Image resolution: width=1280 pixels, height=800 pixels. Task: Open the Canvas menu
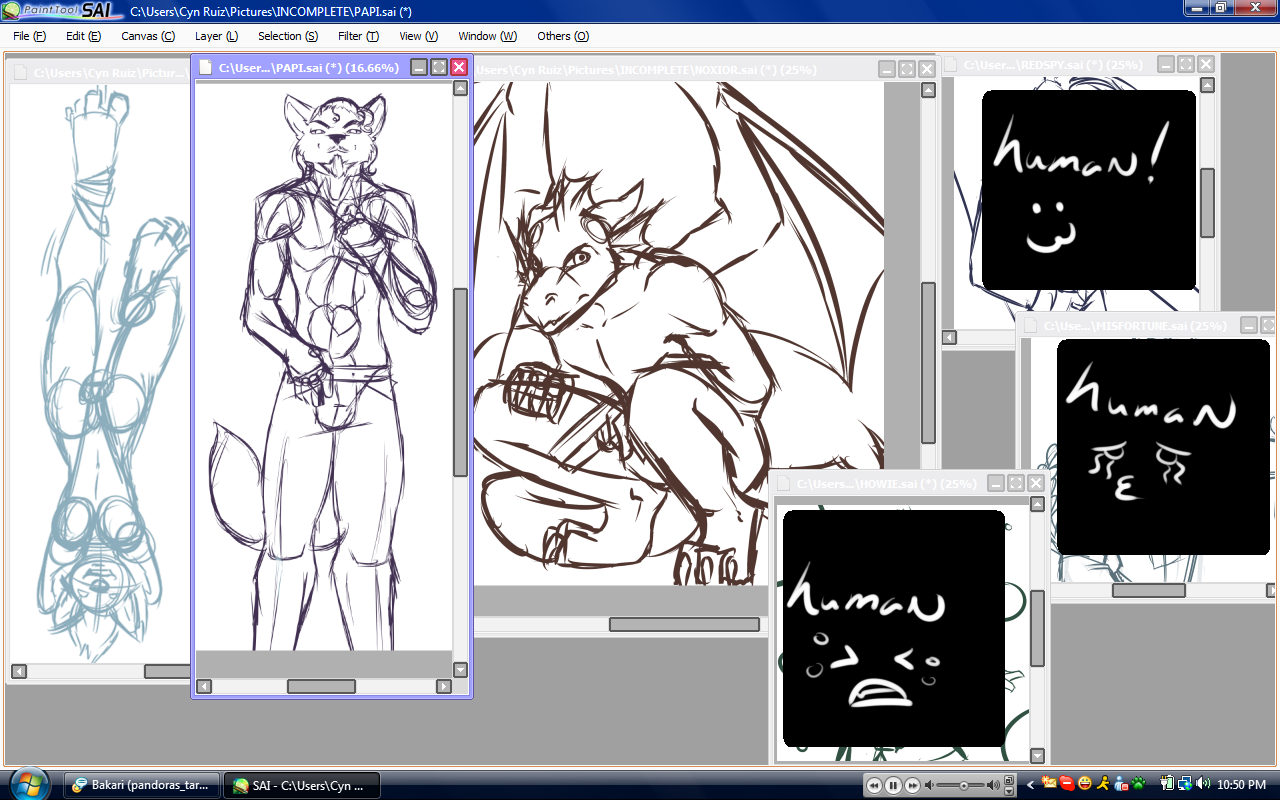coord(148,36)
